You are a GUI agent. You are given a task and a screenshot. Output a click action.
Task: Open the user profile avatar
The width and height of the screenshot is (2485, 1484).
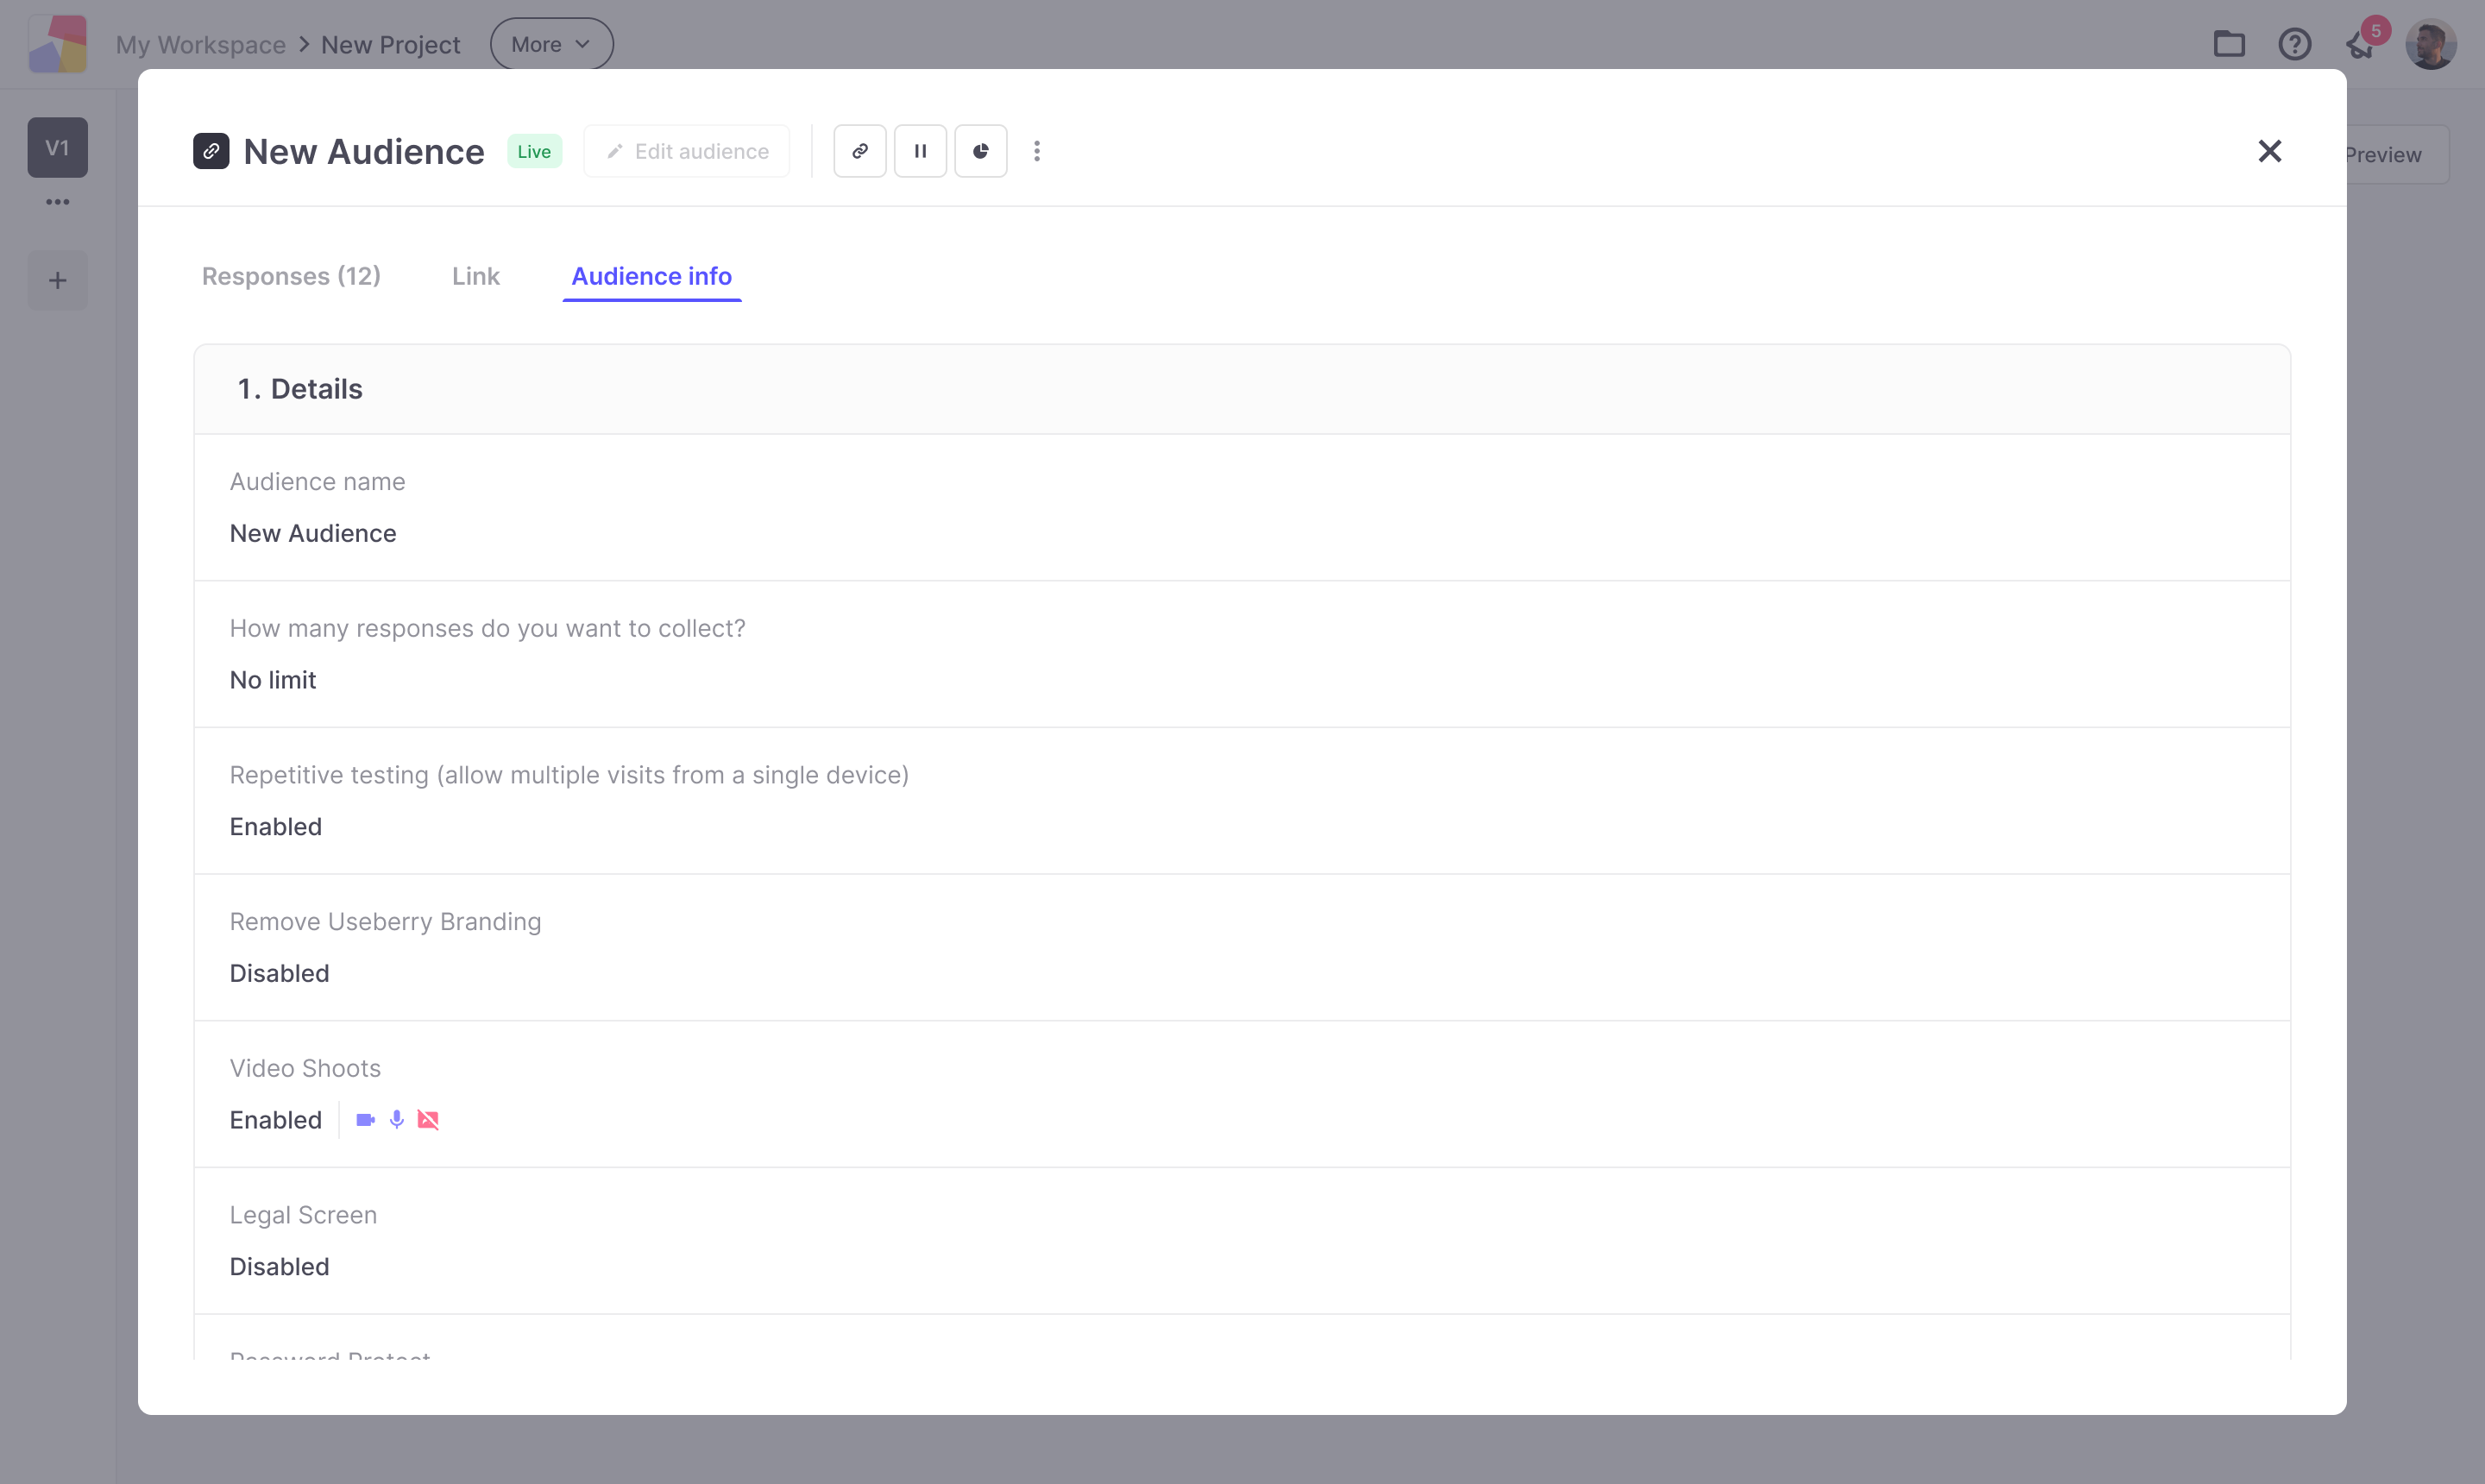coord(2431,44)
